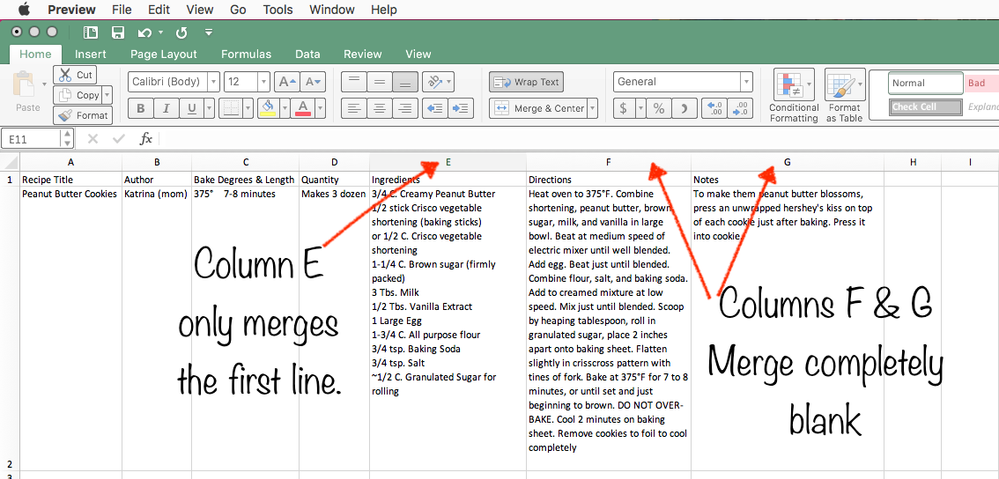Toggle Italic formatting
This screenshot has height=479, width=999.
(166, 108)
